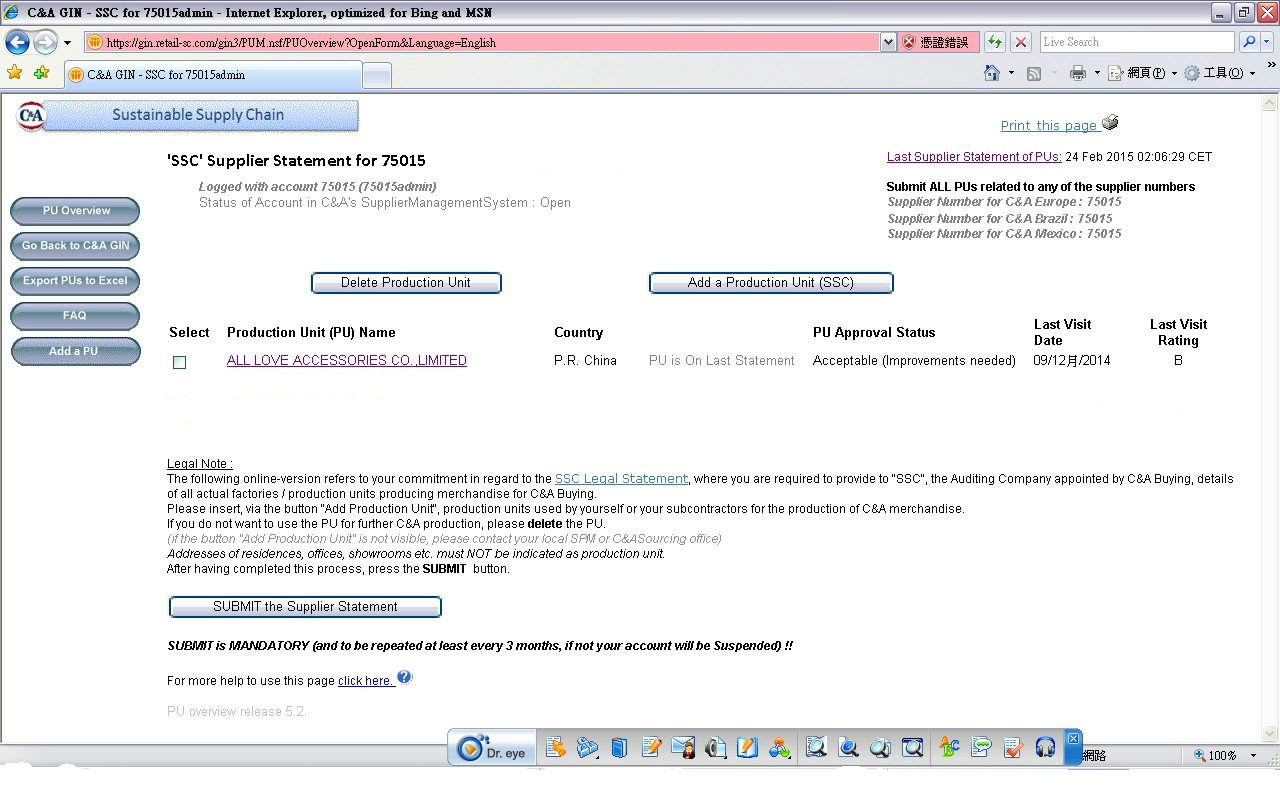The image size is (1280, 800).
Task: Open the Tools (工具) menu
Action: pyautogui.click(x=1220, y=73)
